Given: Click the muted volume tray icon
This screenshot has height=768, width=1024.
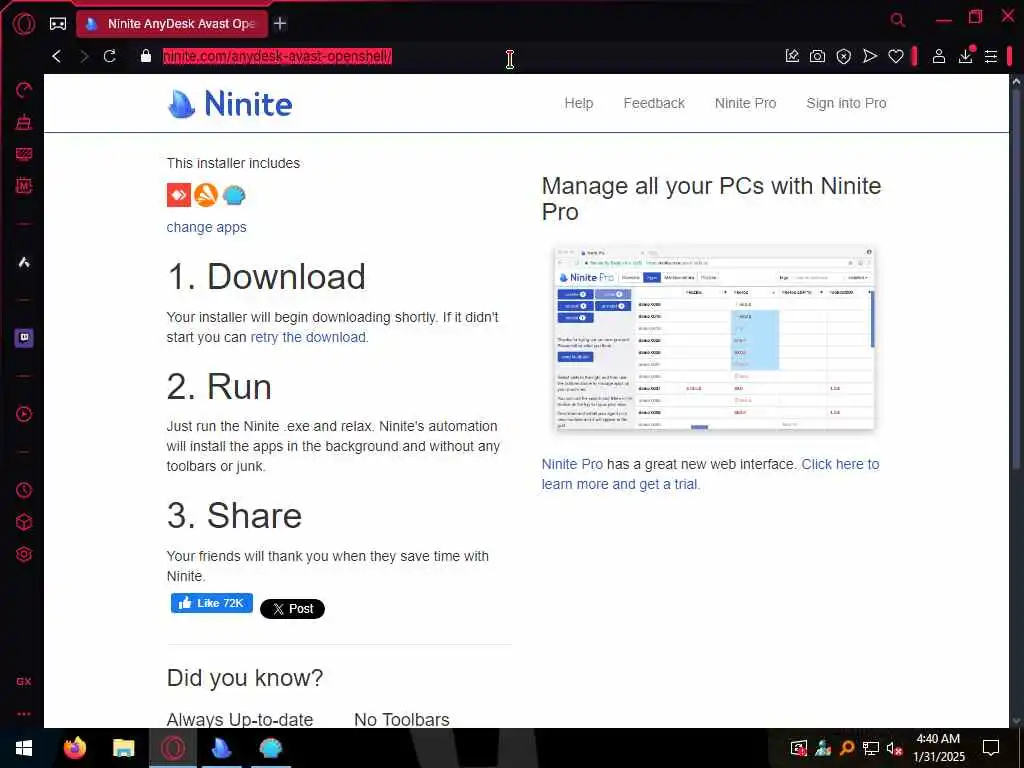Looking at the screenshot, I should coord(894,748).
